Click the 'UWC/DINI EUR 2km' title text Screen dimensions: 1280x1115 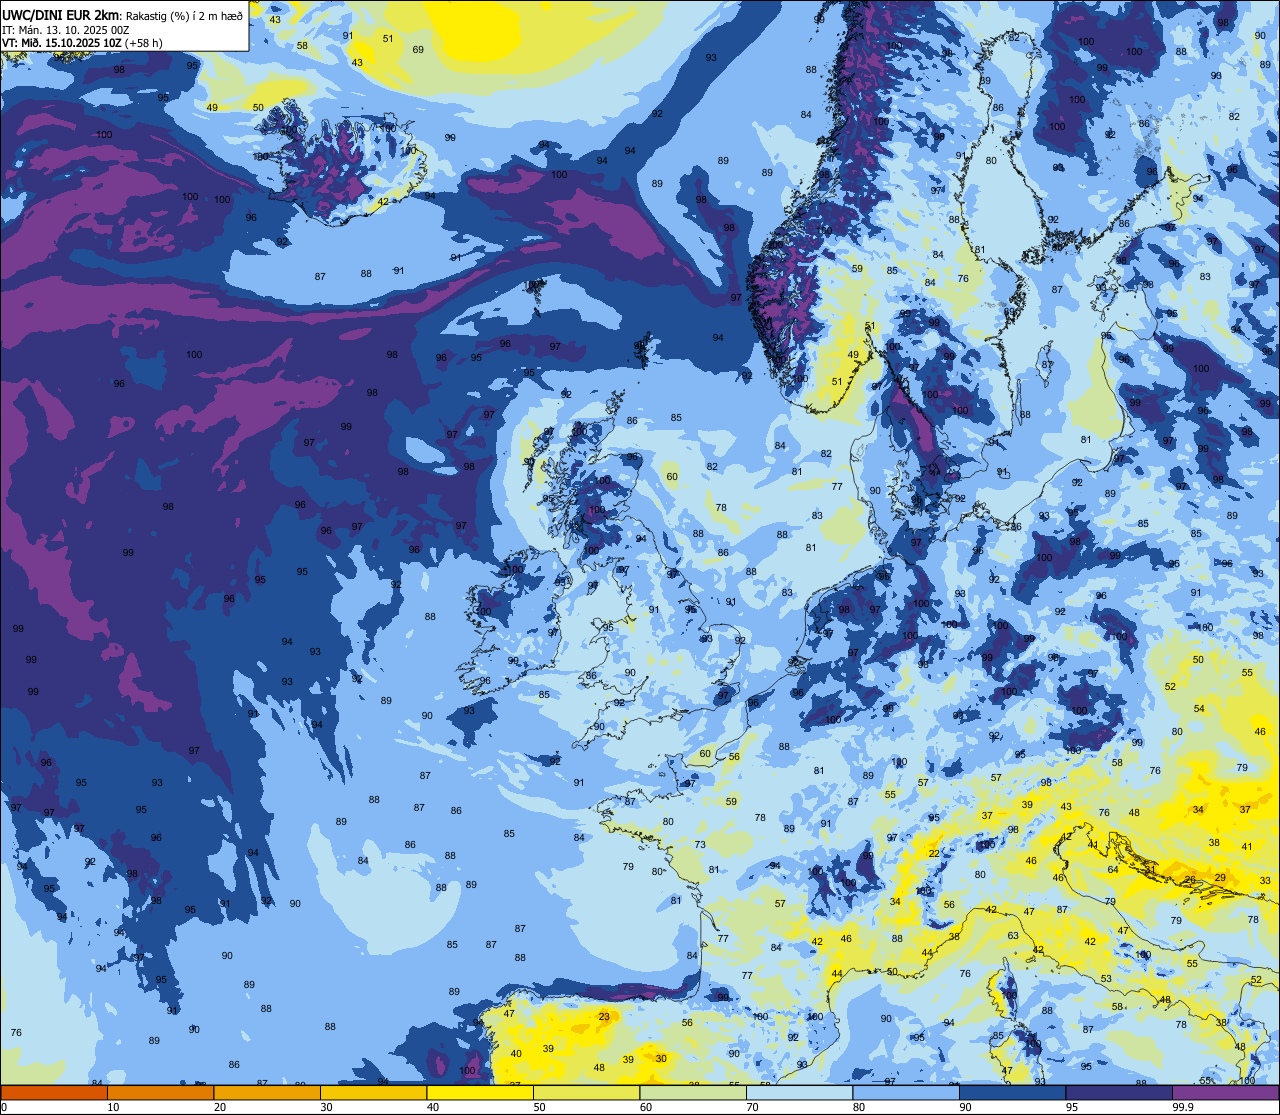[x=61, y=15]
